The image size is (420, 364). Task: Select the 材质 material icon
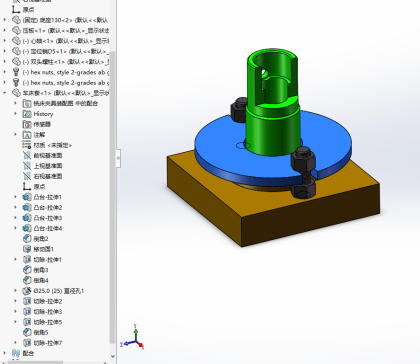[27, 145]
